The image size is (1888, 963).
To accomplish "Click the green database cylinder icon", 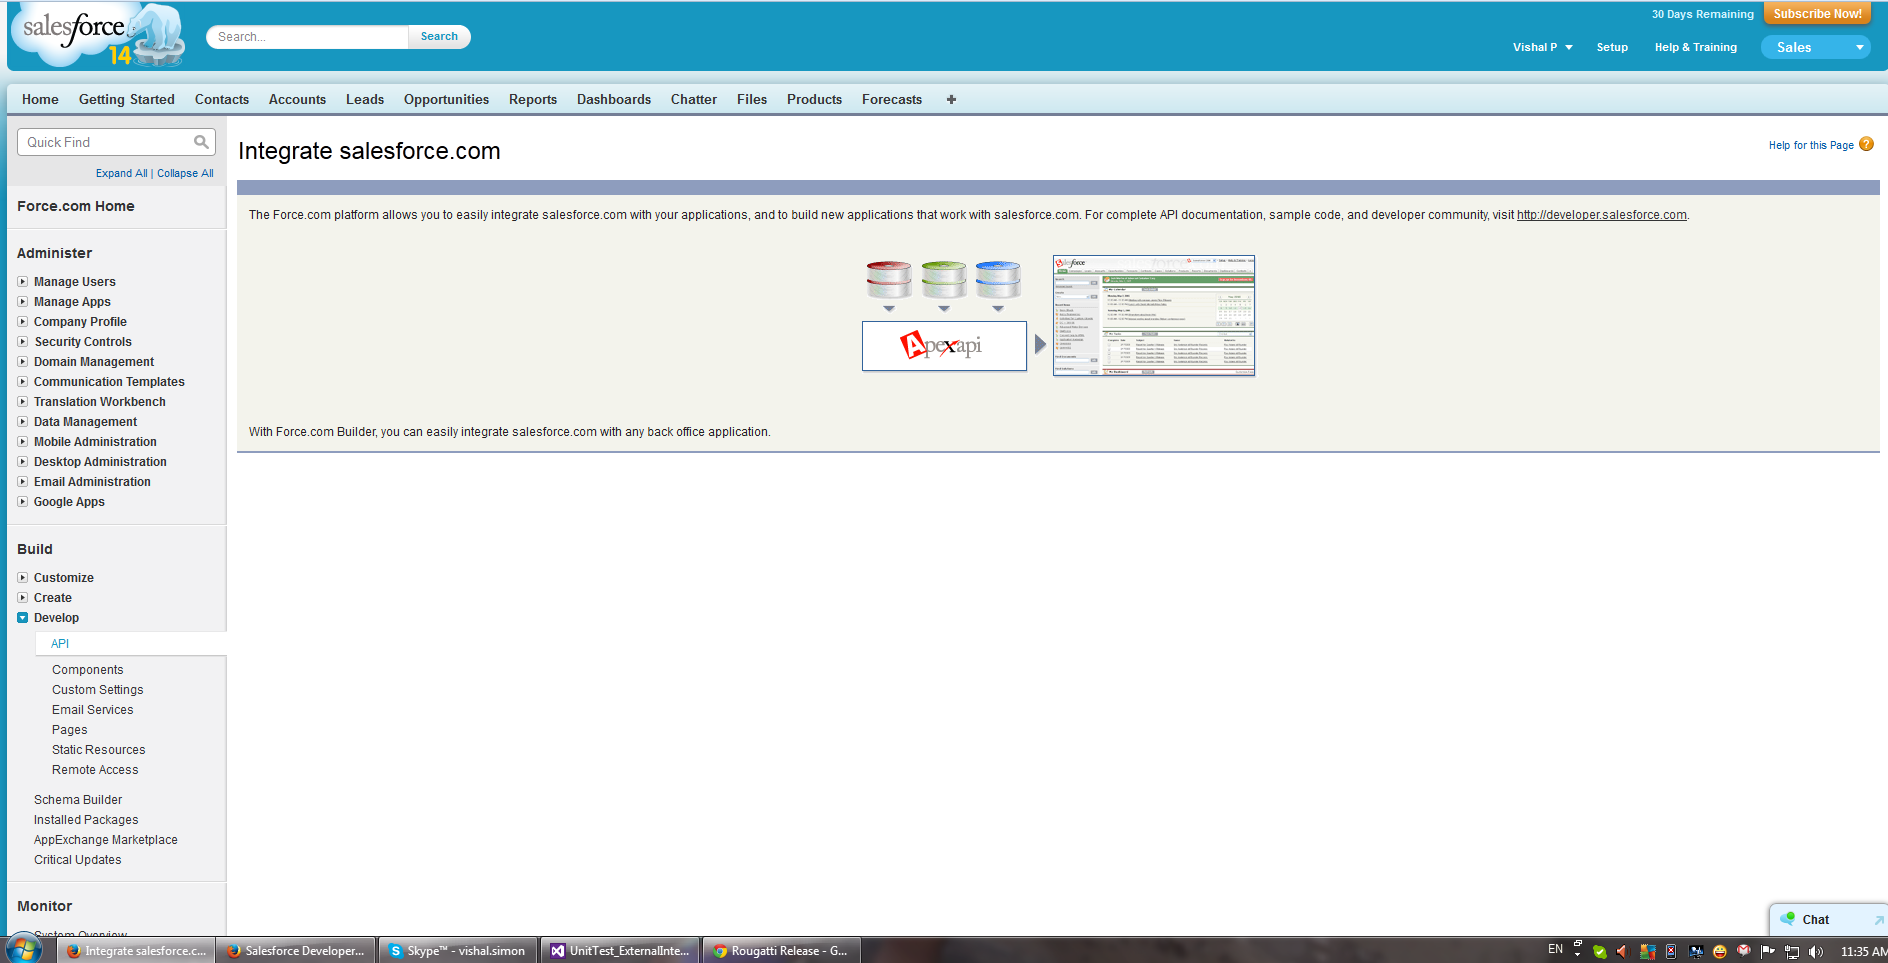I will click(x=944, y=279).
